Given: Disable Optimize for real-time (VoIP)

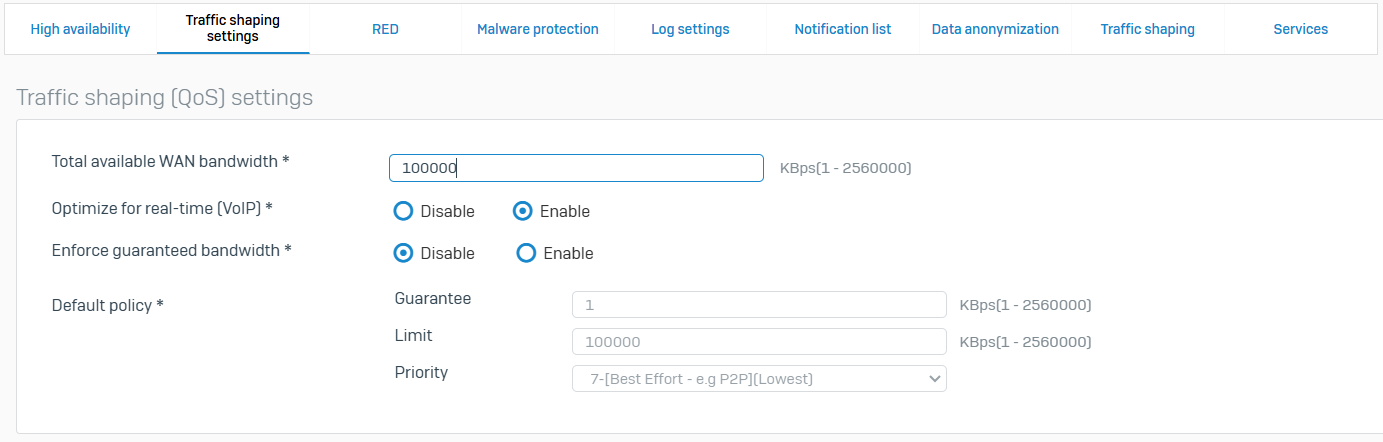Looking at the screenshot, I should pyautogui.click(x=404, y=211).
